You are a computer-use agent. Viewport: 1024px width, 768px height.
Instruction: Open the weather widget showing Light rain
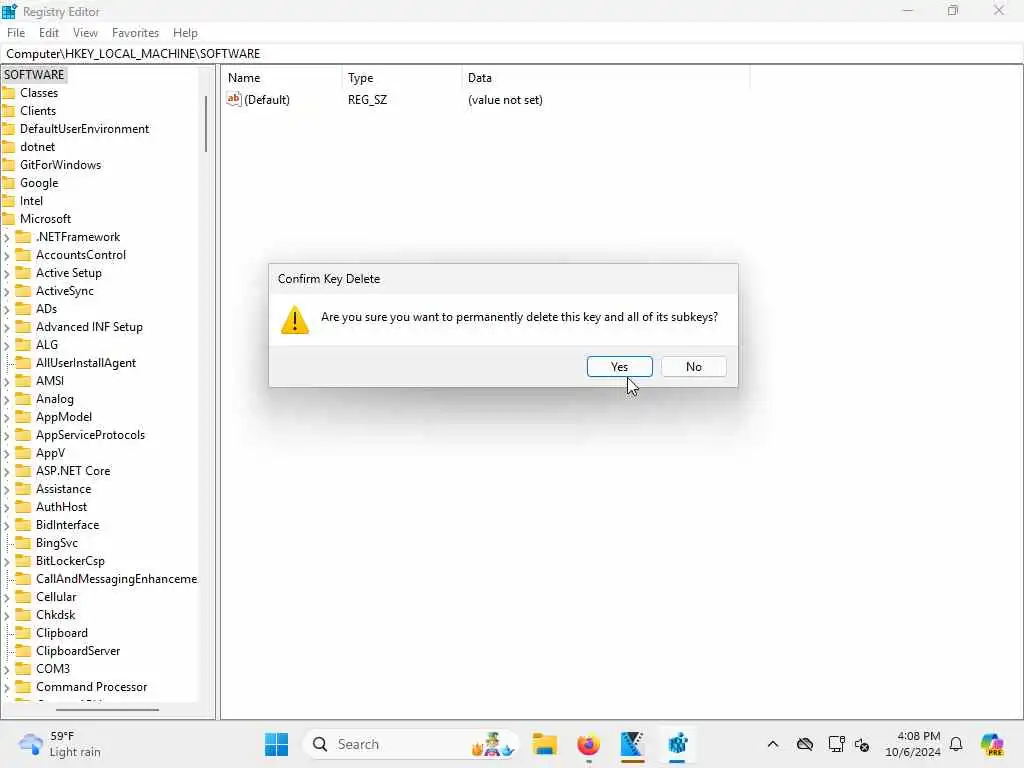[x=60, y=744]
